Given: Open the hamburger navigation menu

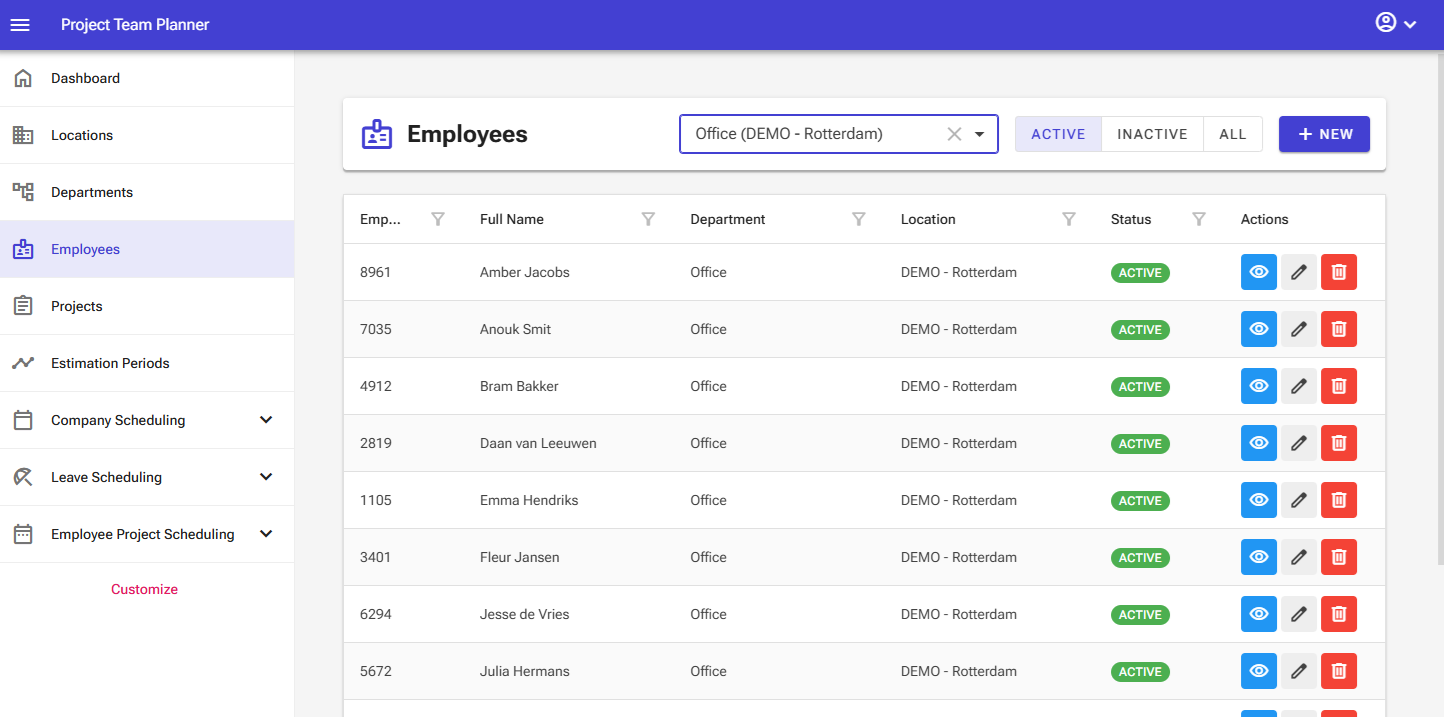Looking at the screenshot, I should click(20, 24).
